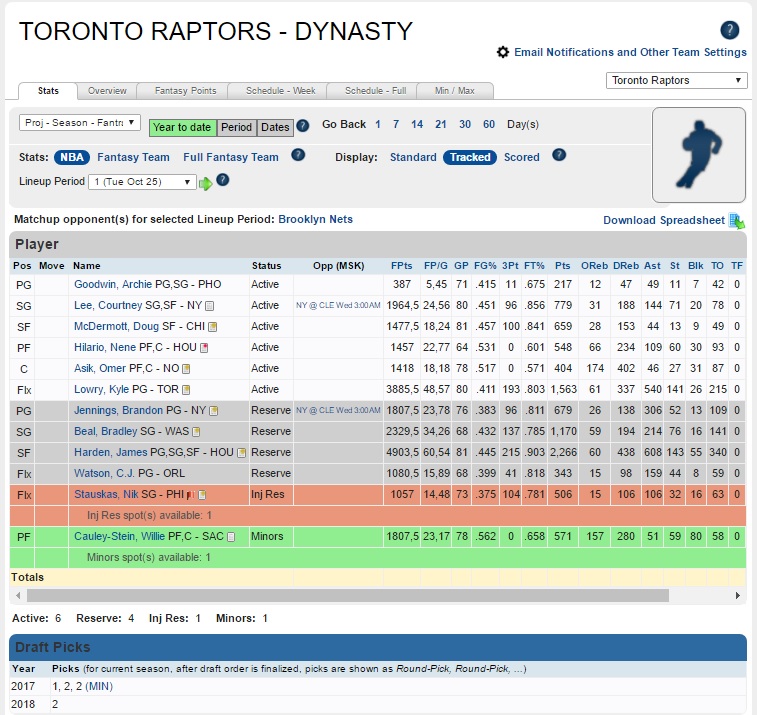The height and width of the screenshot is (715, 757).
Task: Open Archie Goodwin player link
Action: [x=113, y=284]
